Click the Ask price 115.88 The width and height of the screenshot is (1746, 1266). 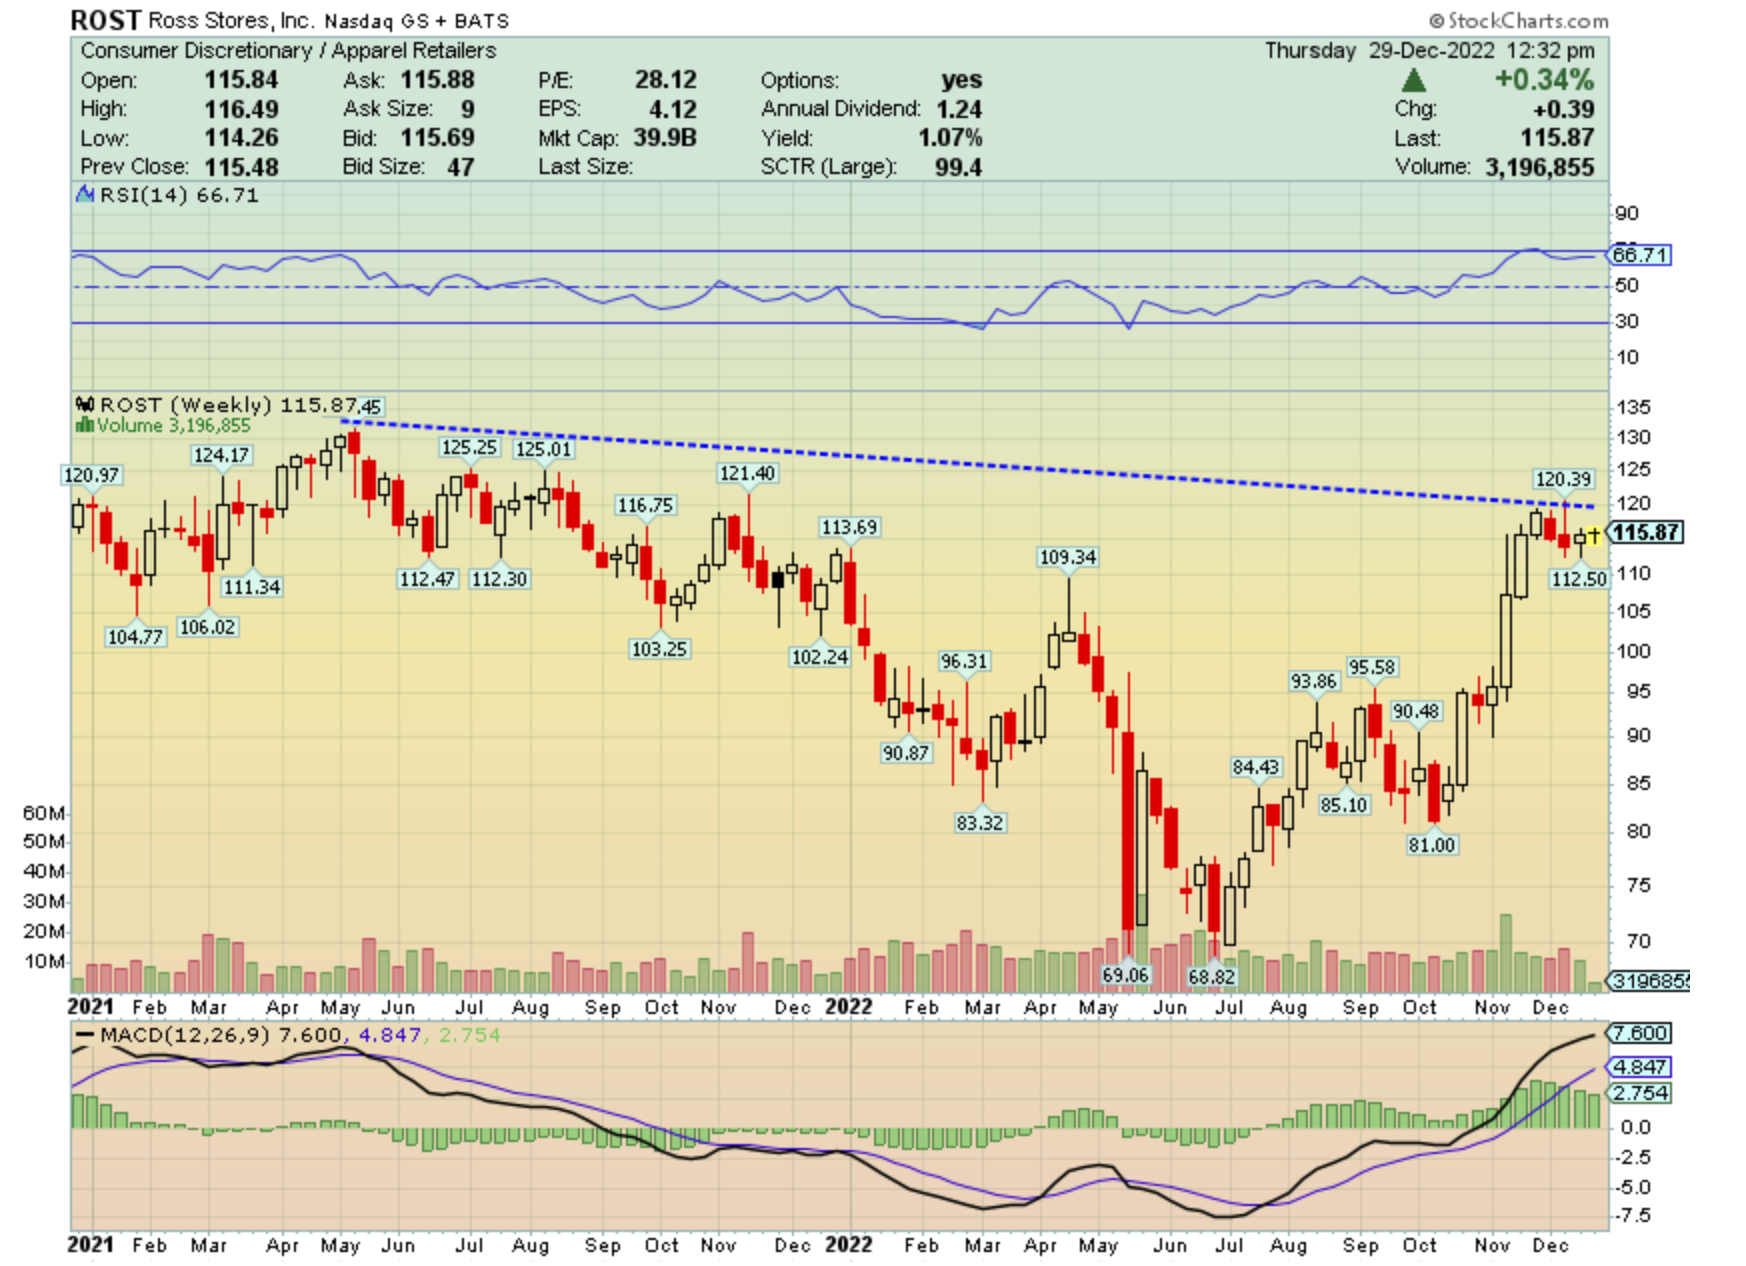(x=437, y=80)
